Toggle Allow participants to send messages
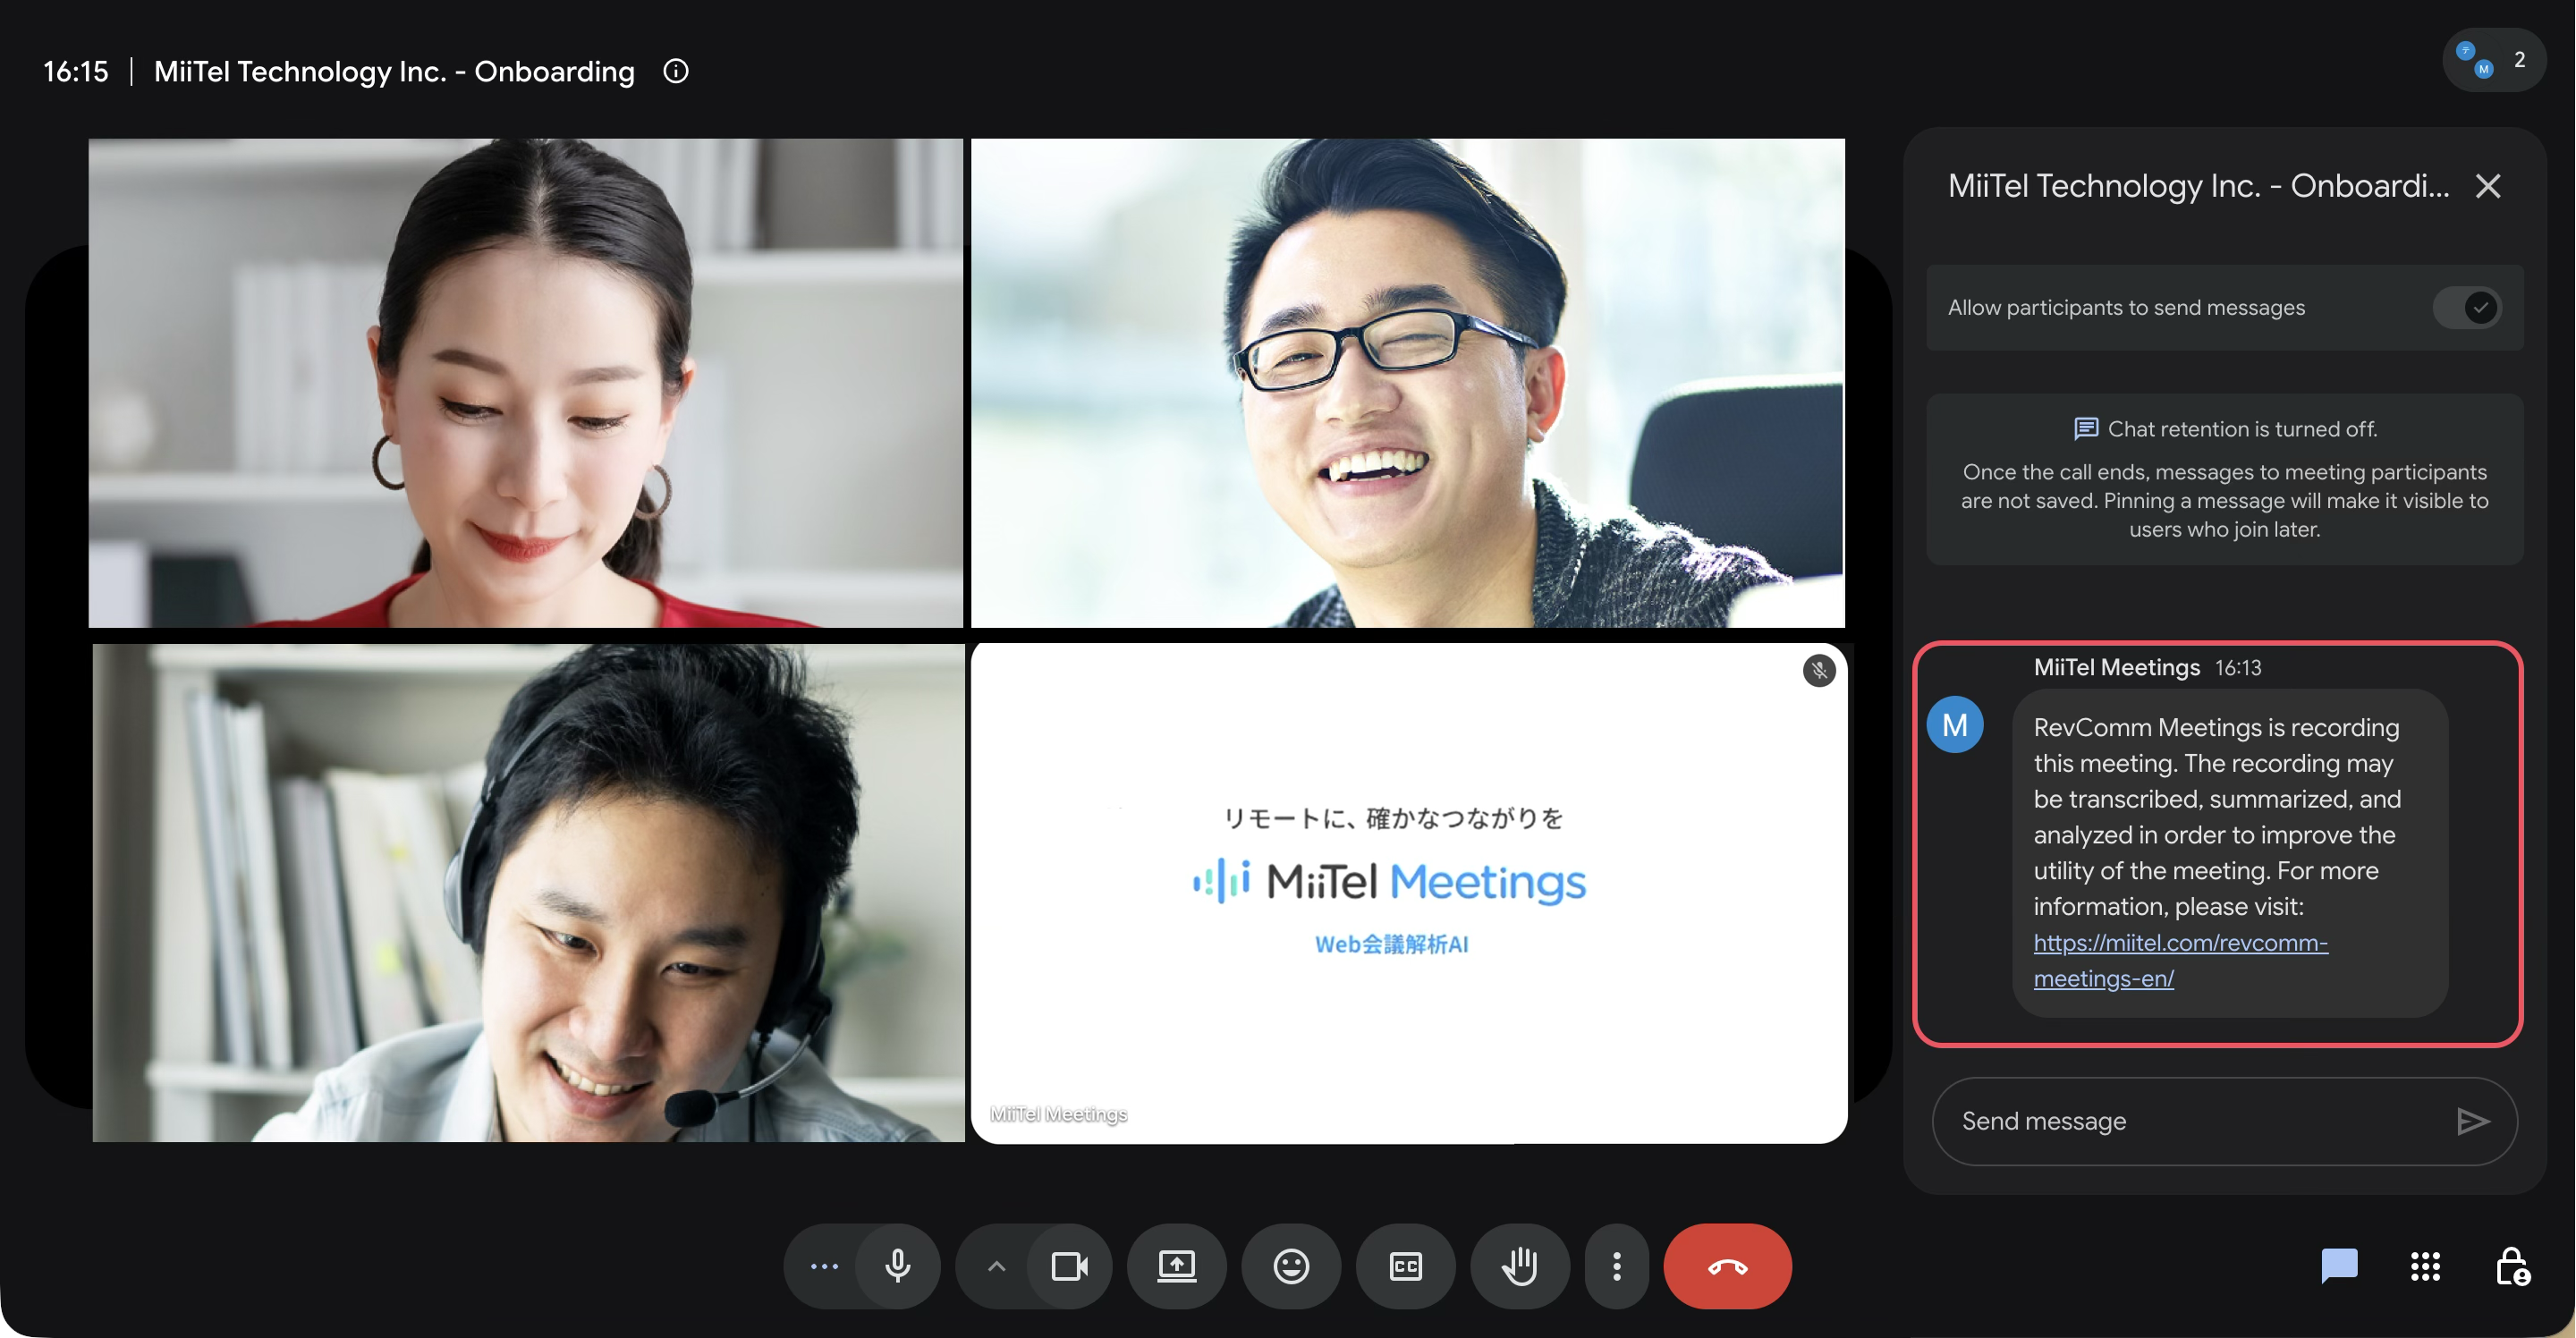This screenshot has width=2576, height=1338. [2467, 308]
